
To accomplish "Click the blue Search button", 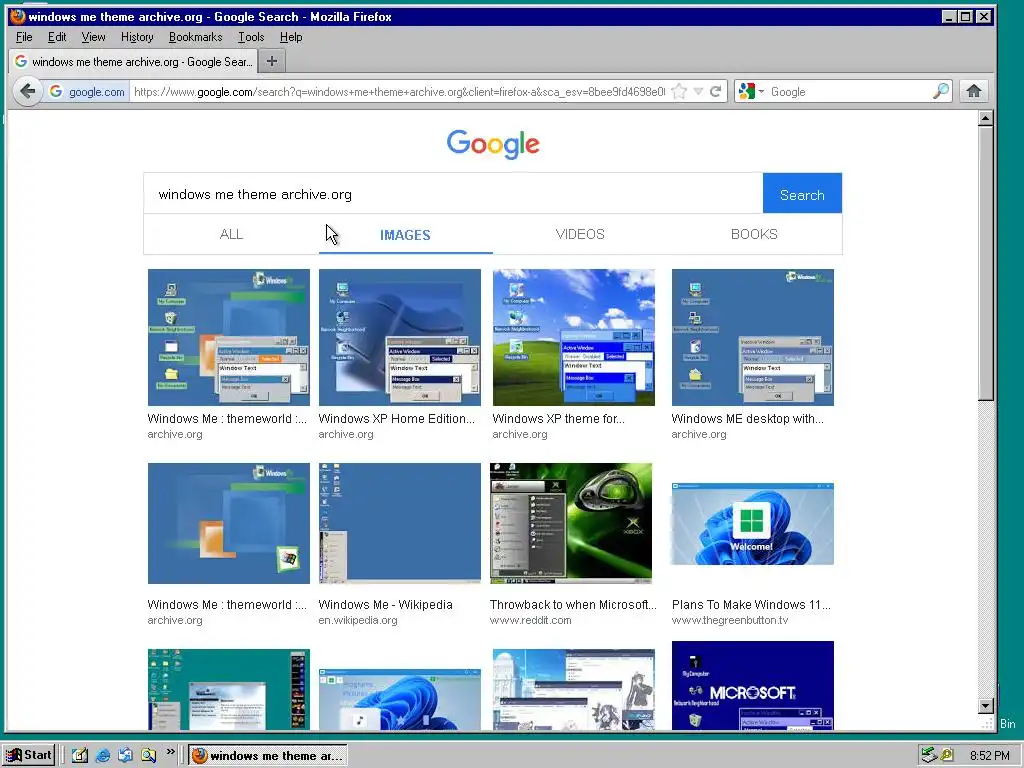I will (802, 194).
